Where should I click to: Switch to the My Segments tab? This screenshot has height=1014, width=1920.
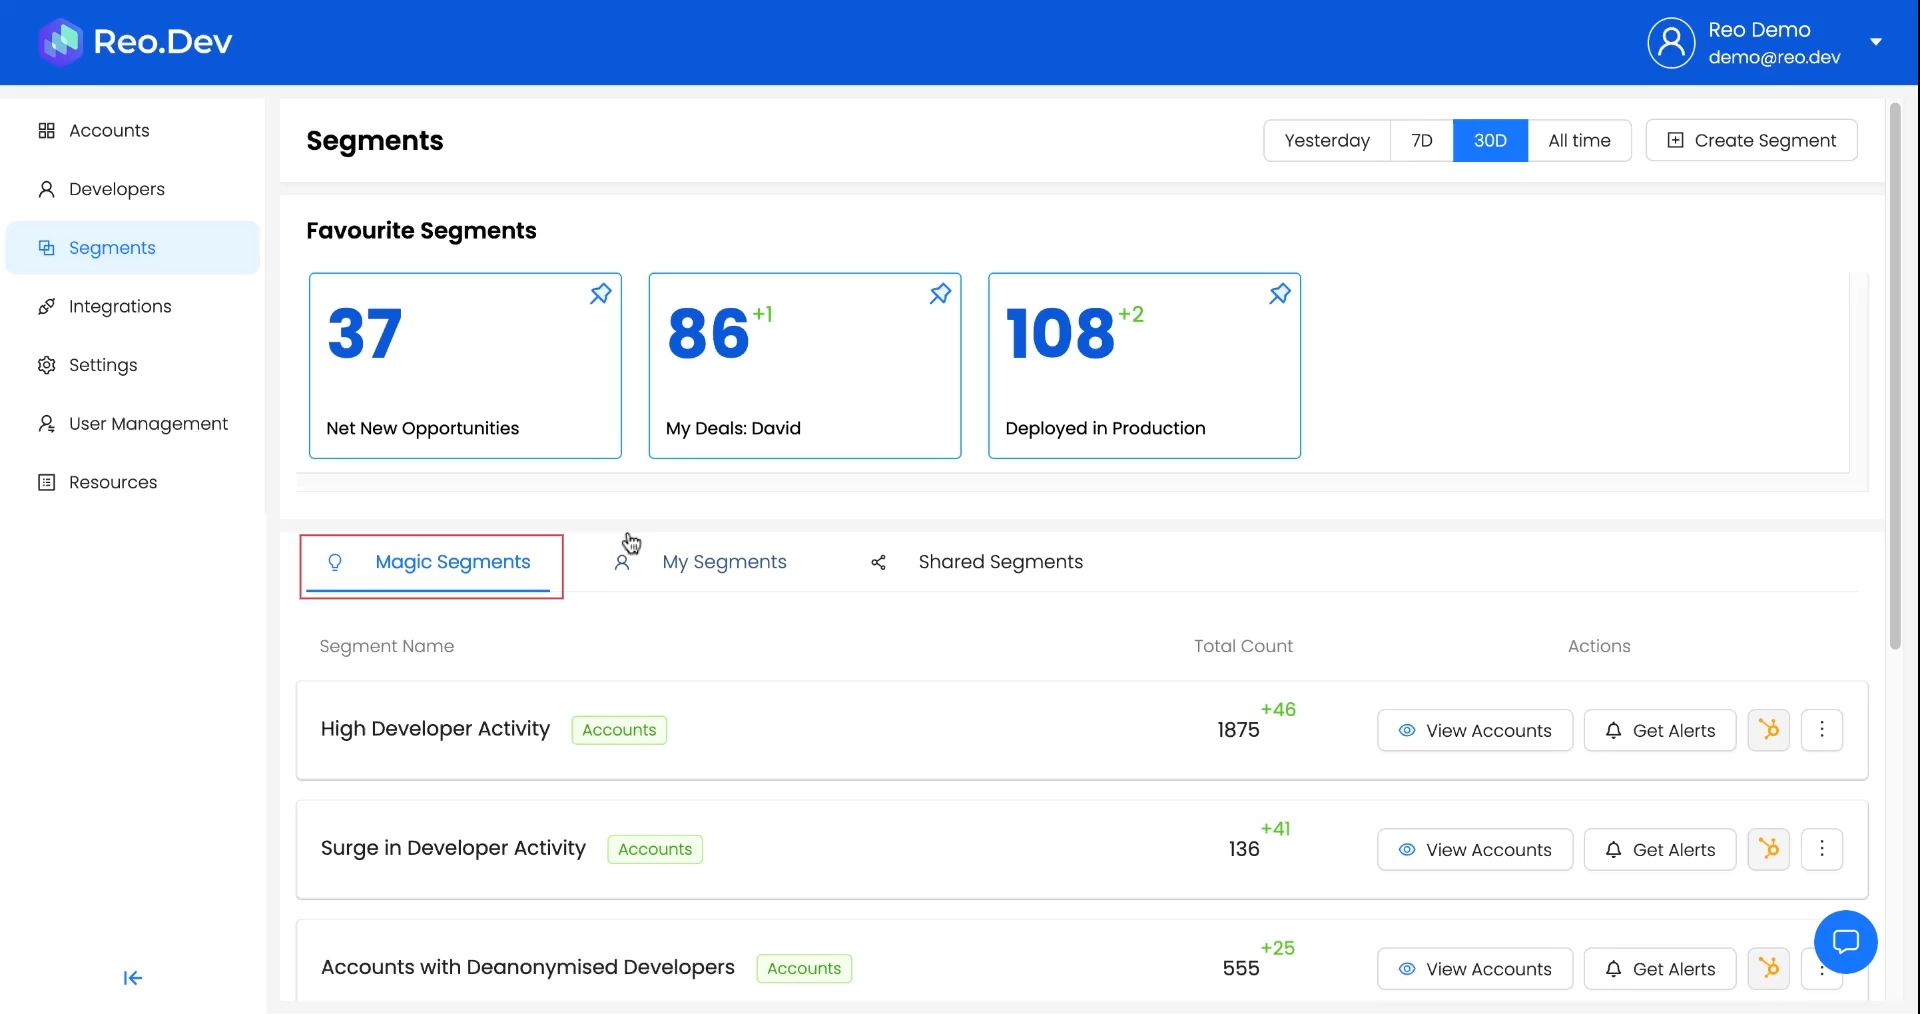(724, 562)
